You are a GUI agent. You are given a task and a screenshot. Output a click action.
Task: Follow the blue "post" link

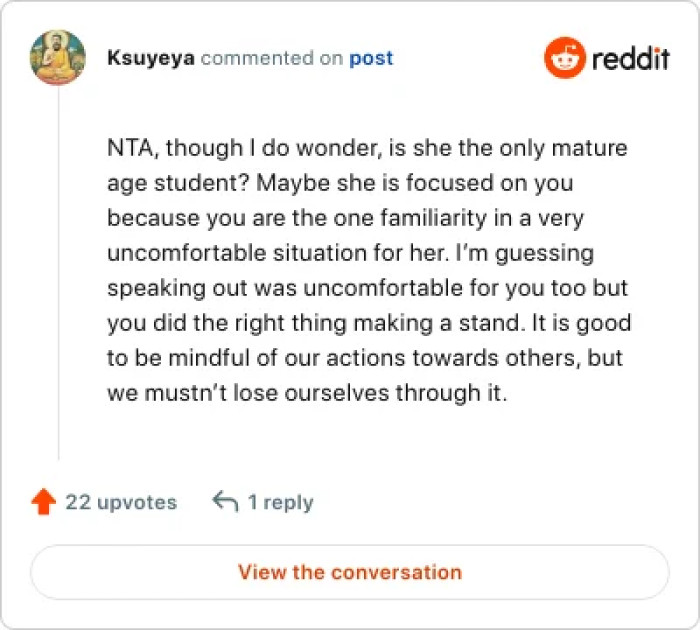pos(371,58)
